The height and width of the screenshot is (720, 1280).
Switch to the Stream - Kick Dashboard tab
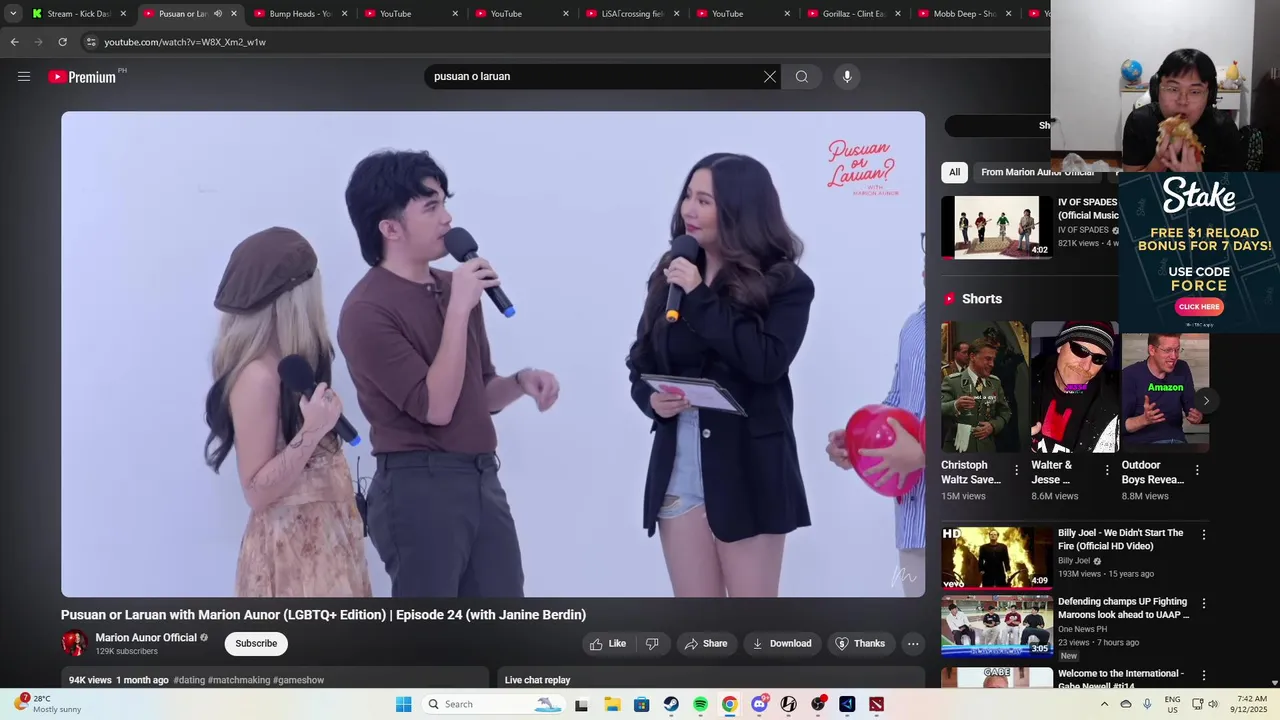79,14
